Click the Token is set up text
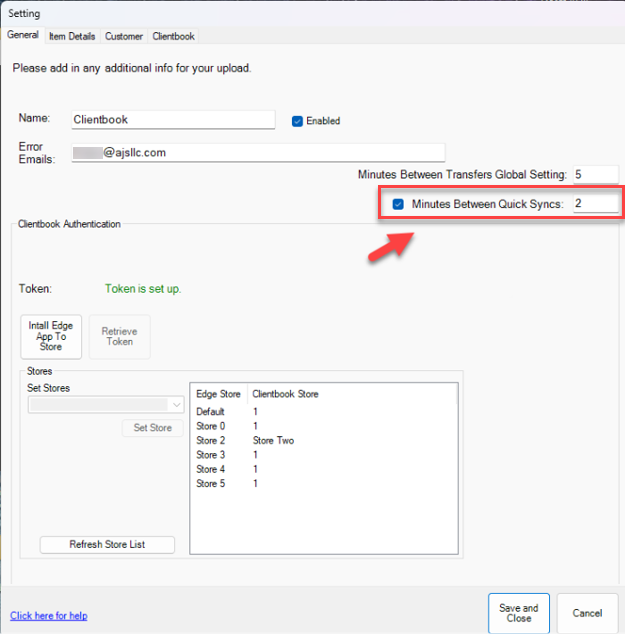Viewport: 625px width, 634px height. pyautogui.click(x=143, y=289)
